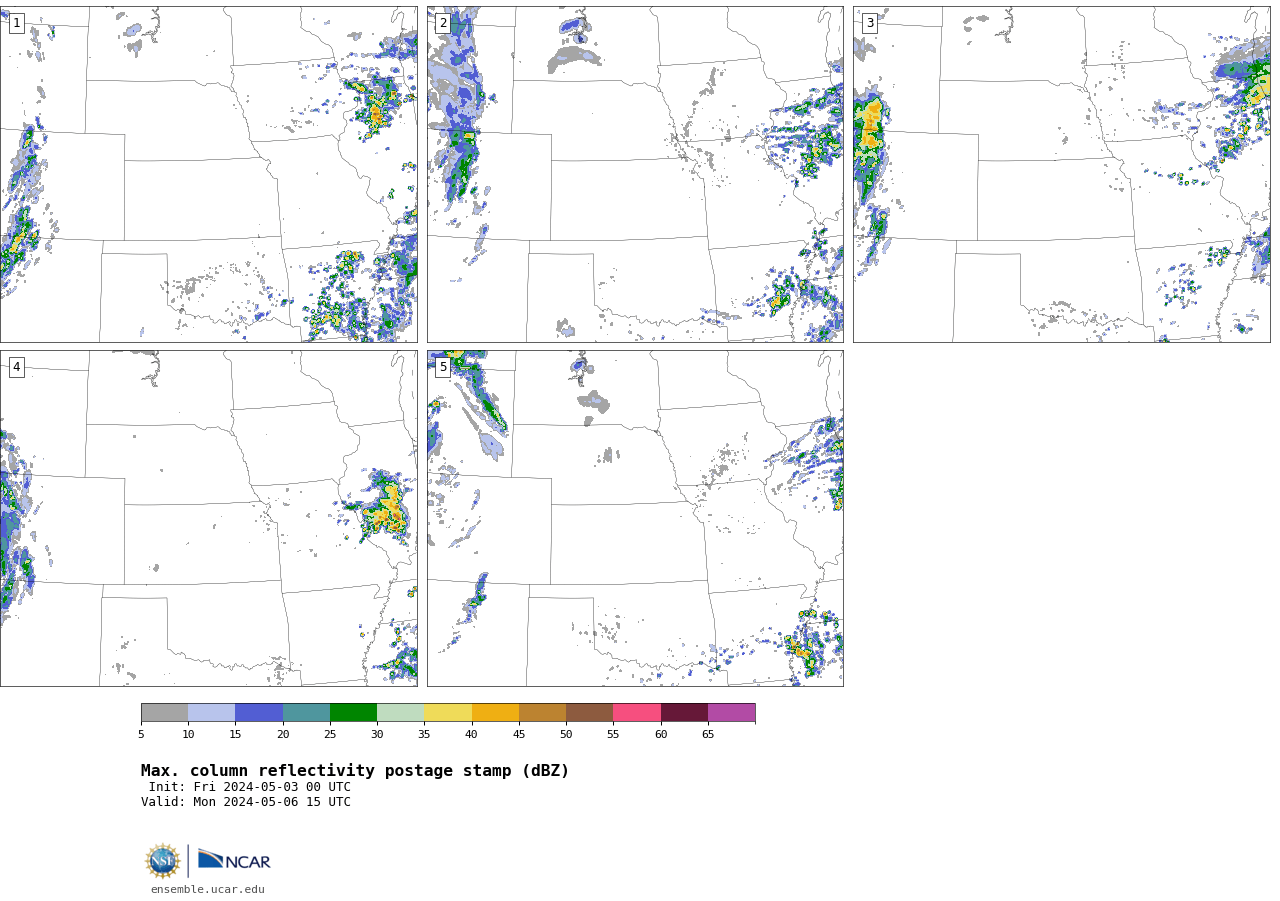
Task: Click the colorbar tick label 65
Action: click(x=708, y=735)
